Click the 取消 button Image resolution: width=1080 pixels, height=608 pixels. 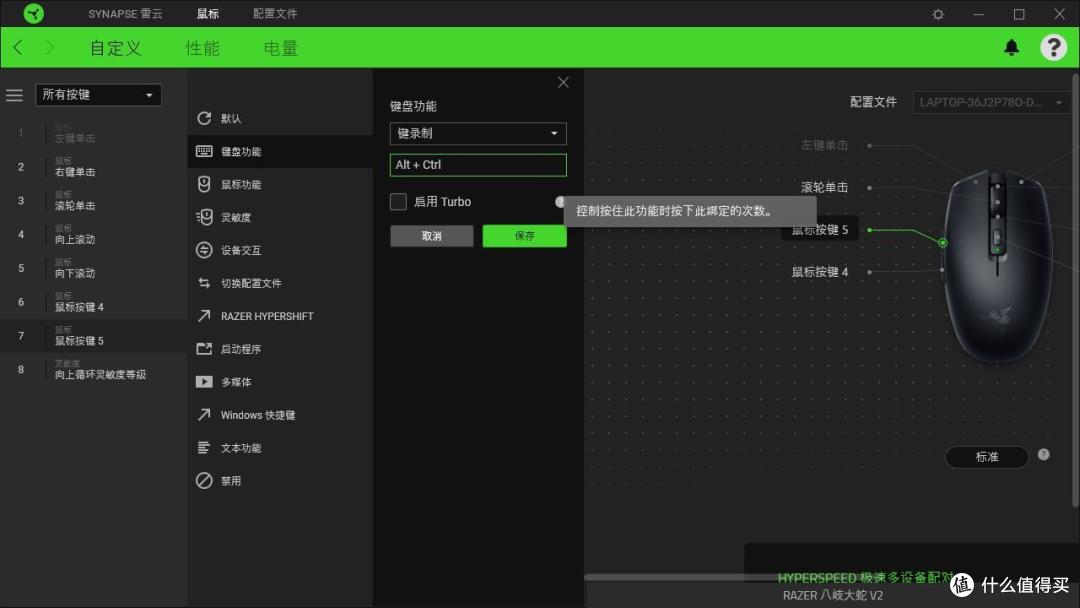432,236
